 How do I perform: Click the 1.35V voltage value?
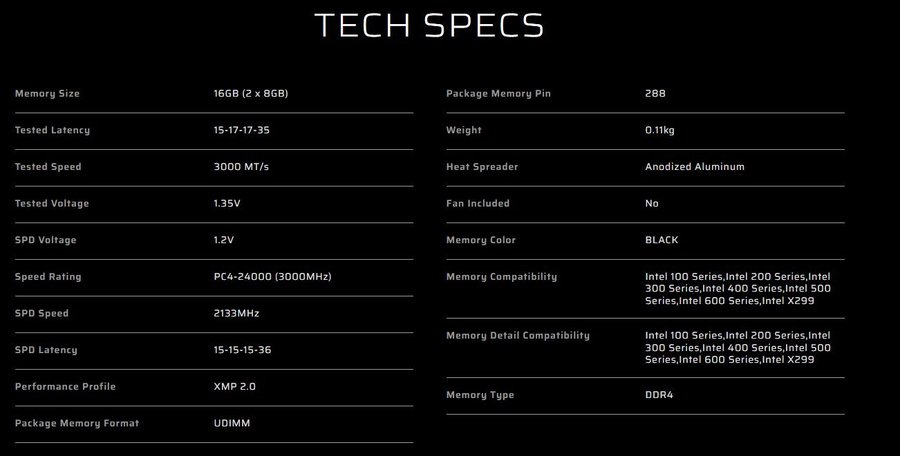[229, 204]
